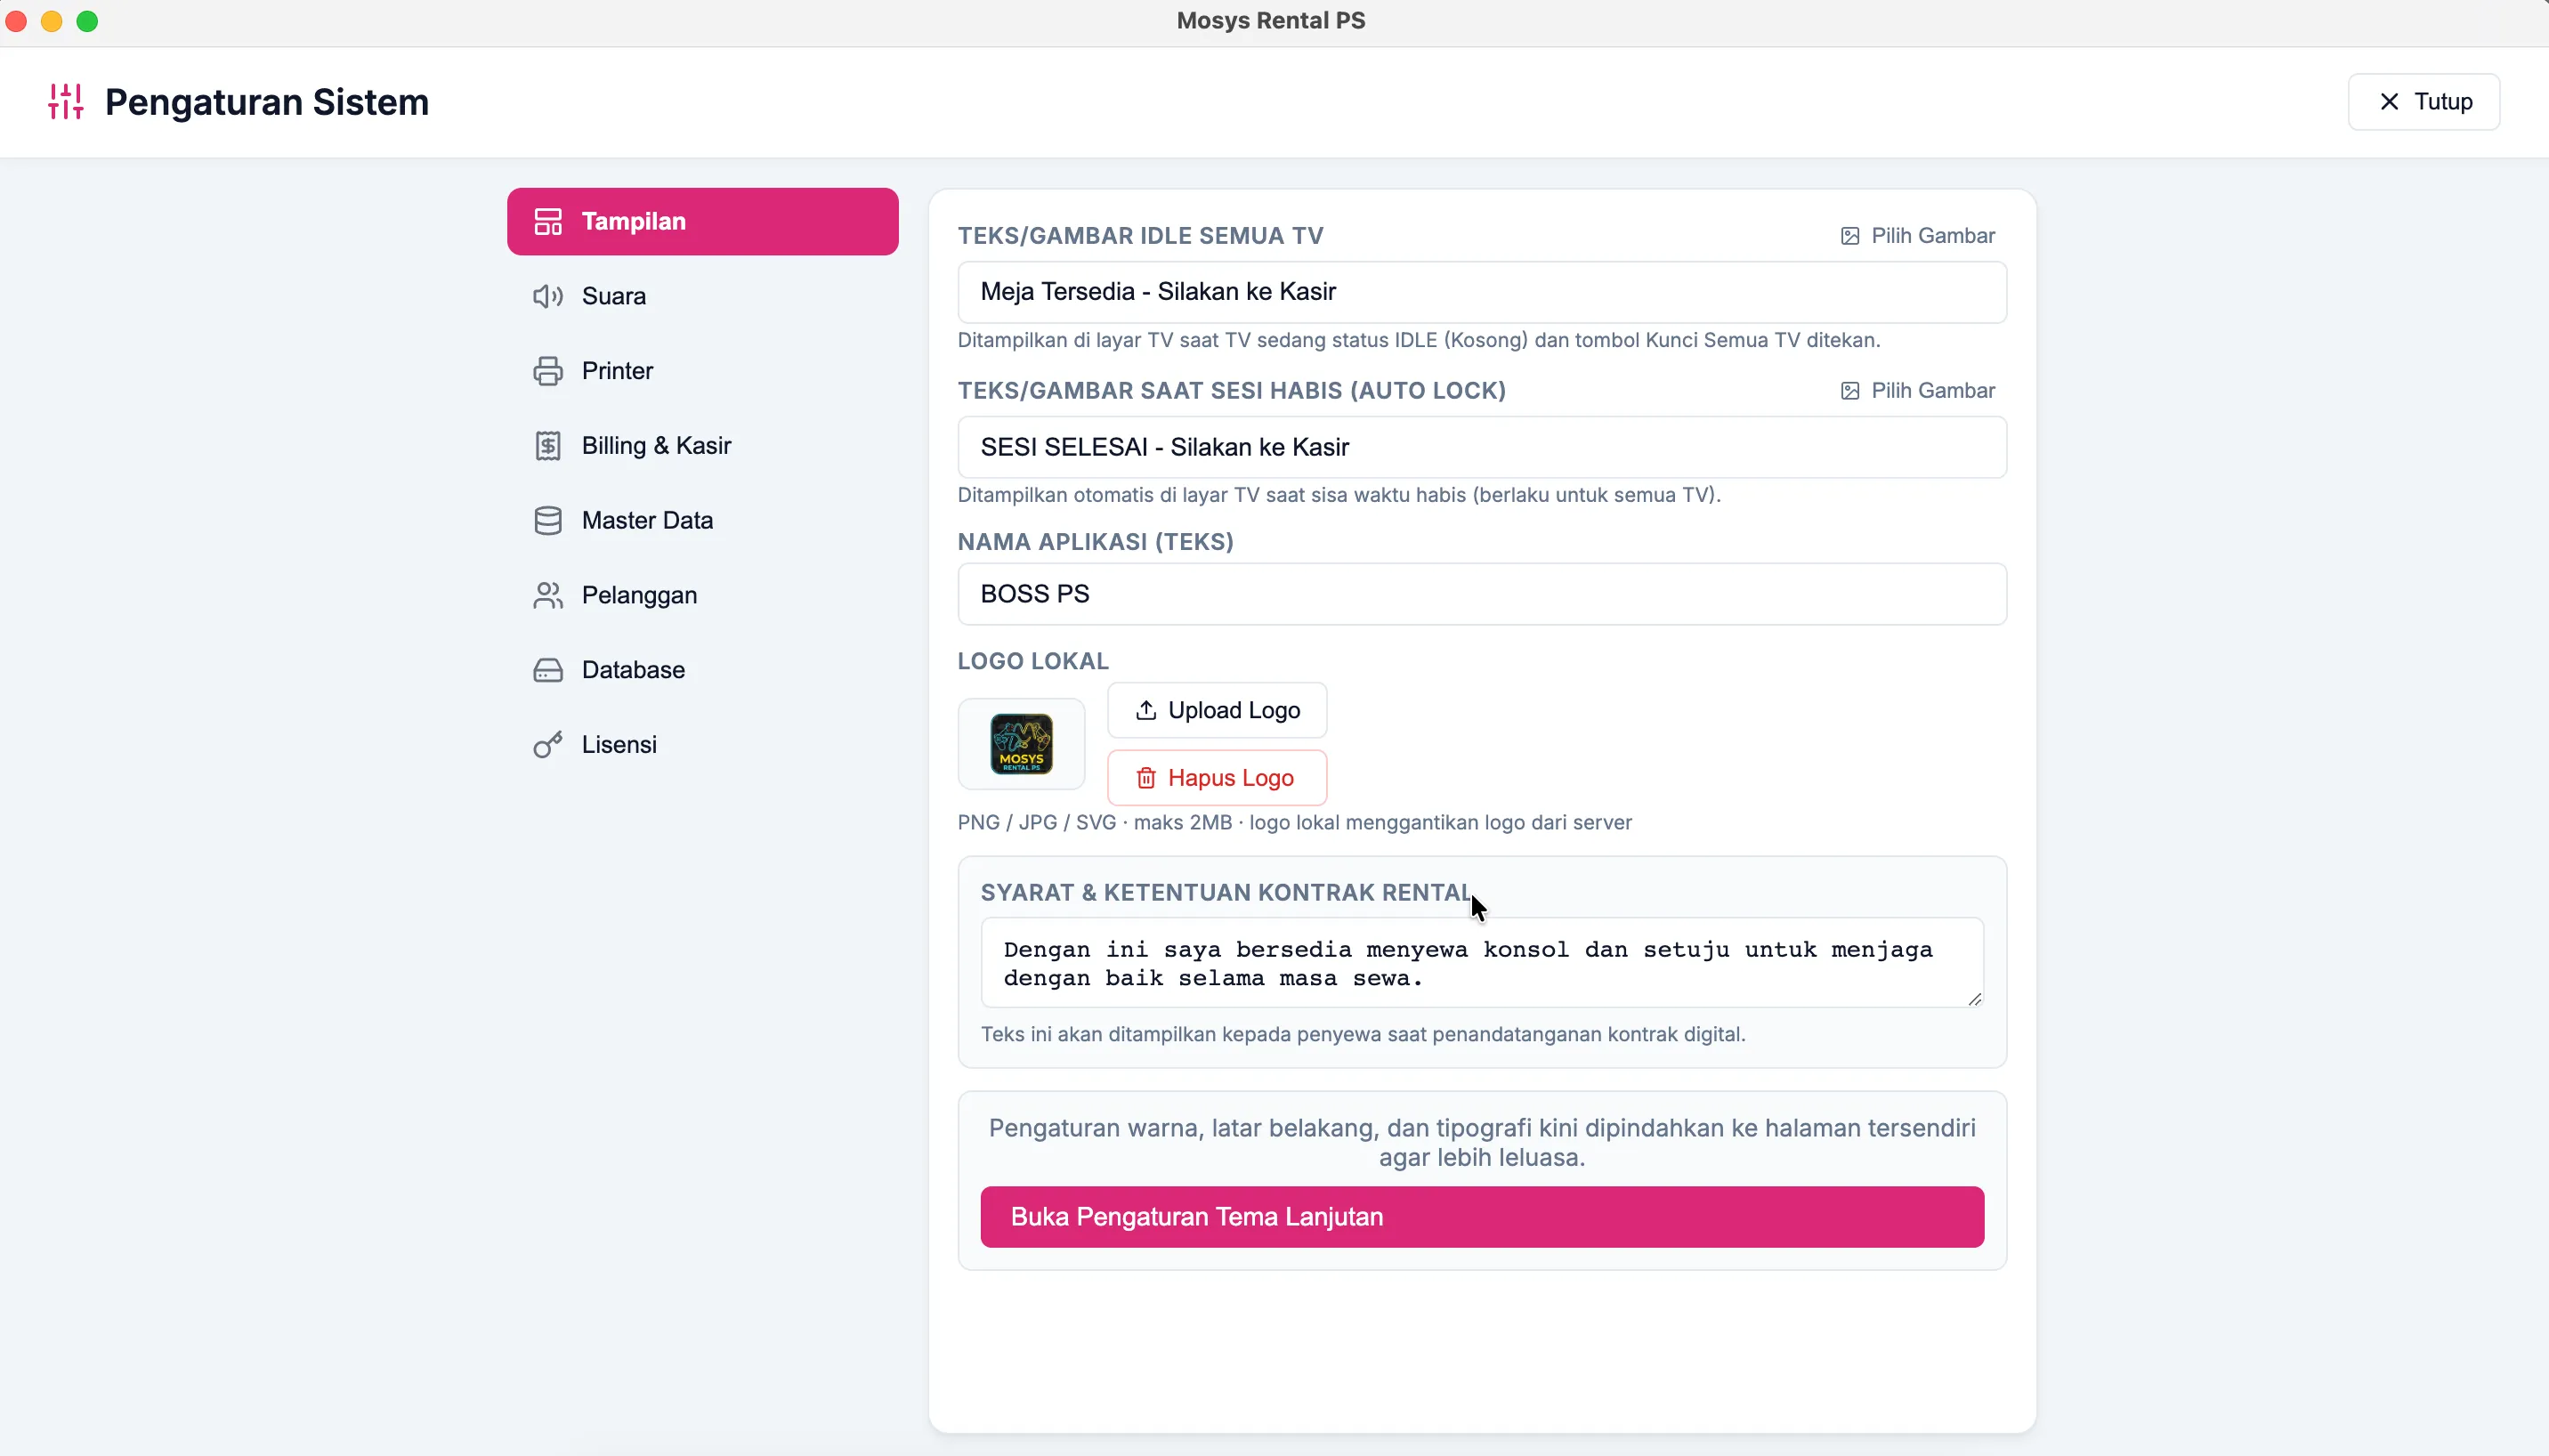Click the Pelanggan people icon
2549x1456 pixels.
click(548, 595)
